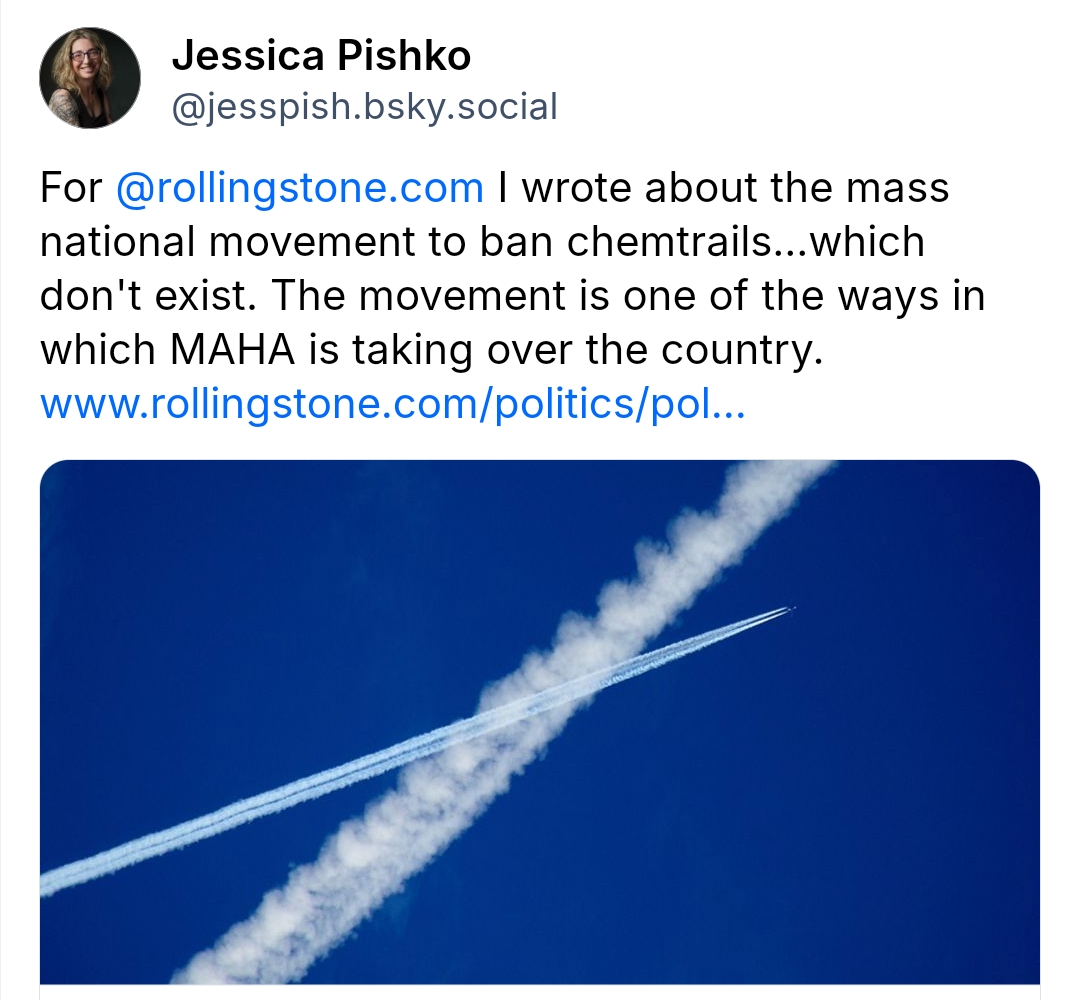Click the empty blue sky in photo's top-left

tap(200, 560)
